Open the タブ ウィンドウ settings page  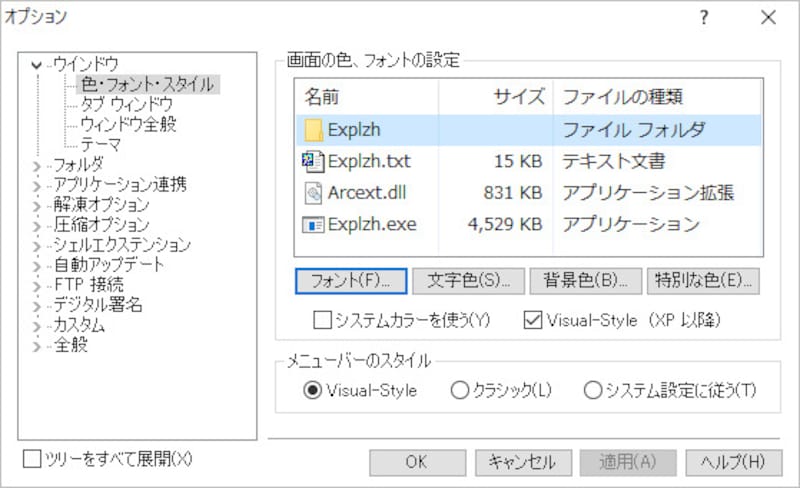click(x=127, y=104)
